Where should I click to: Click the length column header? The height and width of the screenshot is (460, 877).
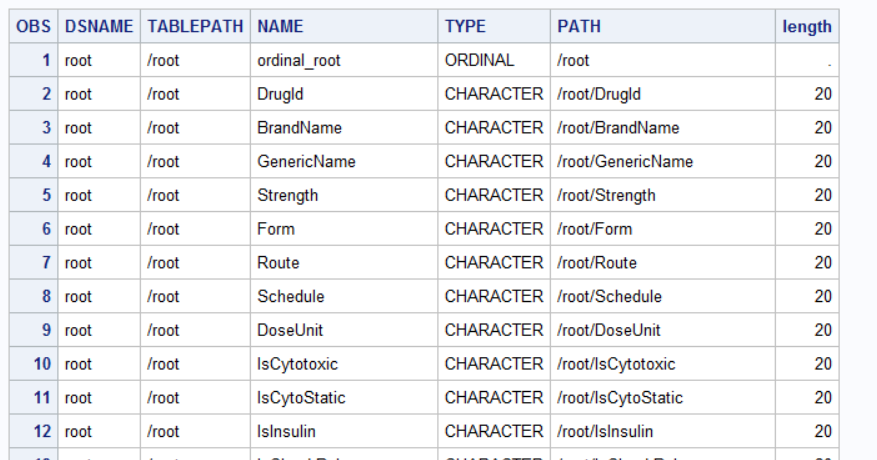[x=806, y=27]
